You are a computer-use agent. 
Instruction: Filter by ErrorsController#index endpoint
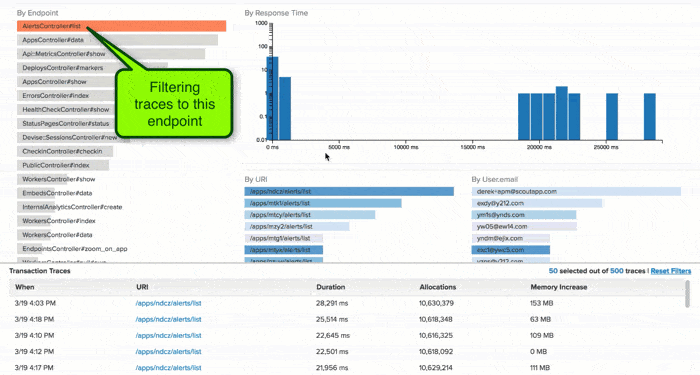coord(66,96)
